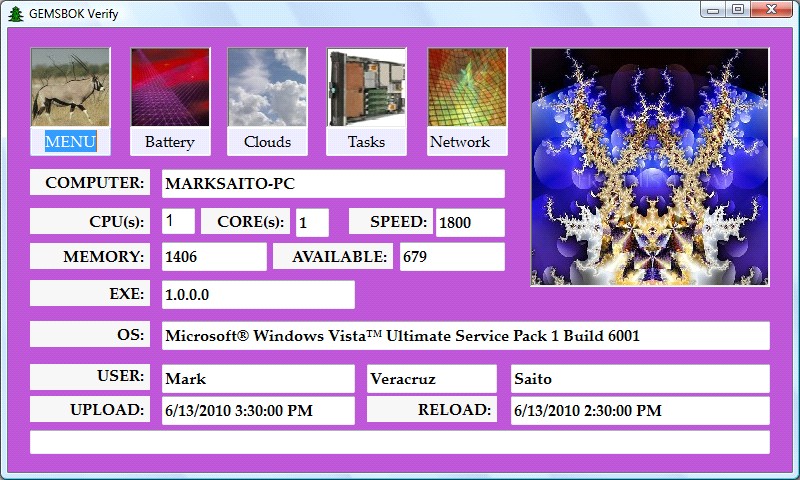The height and width of the screenshot is (480, 800).
Task: Click the CPU(s): label
Action: [x=90, y=221]
